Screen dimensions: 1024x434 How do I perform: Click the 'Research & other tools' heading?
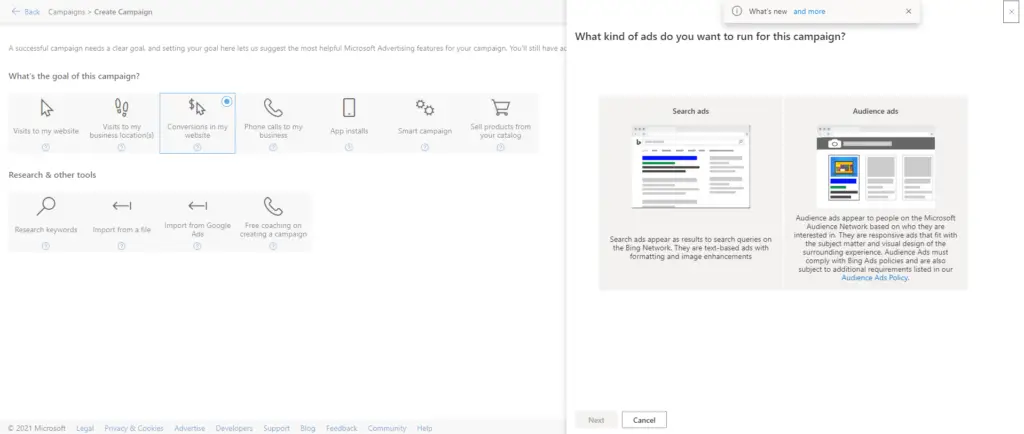[52, 175]
